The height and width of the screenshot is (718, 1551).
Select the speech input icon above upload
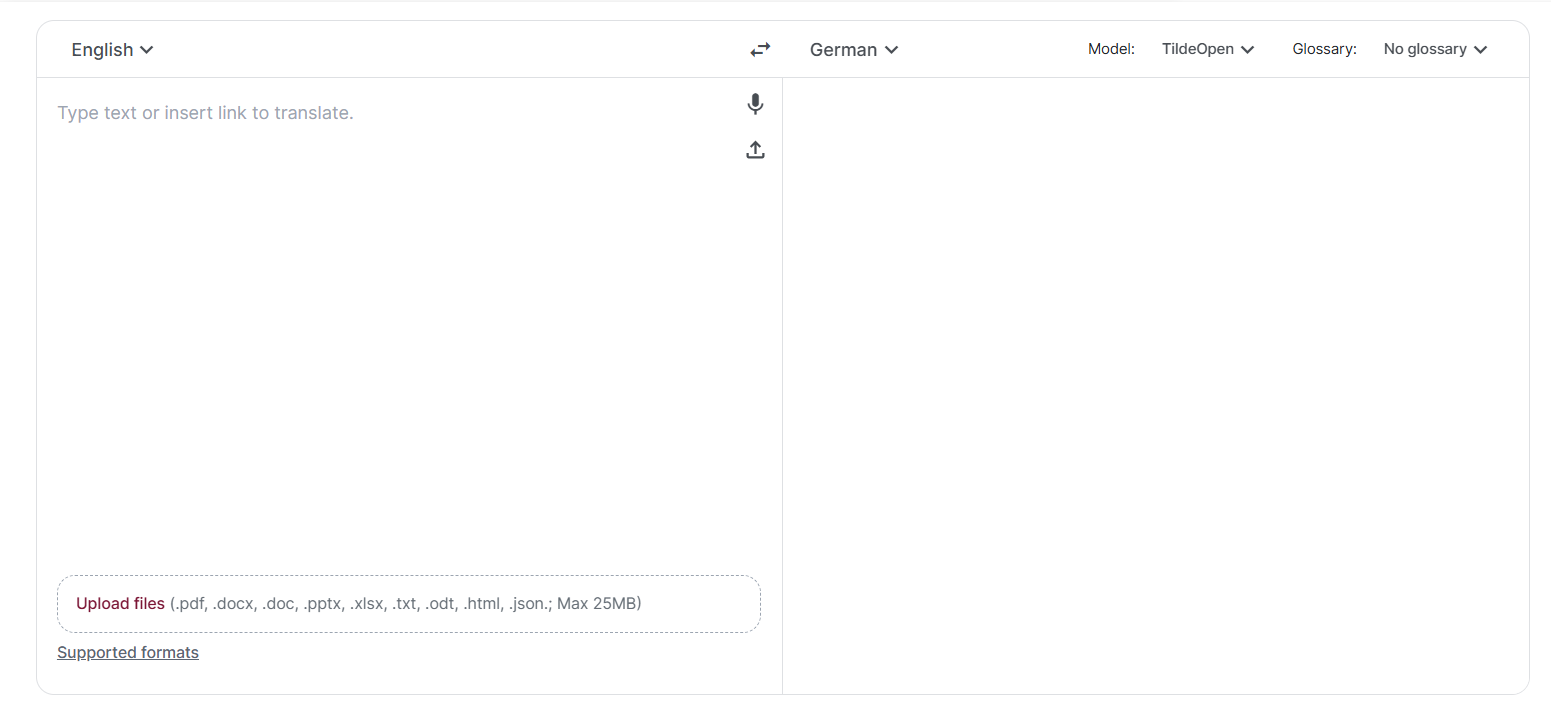click(x=755, y=104)
